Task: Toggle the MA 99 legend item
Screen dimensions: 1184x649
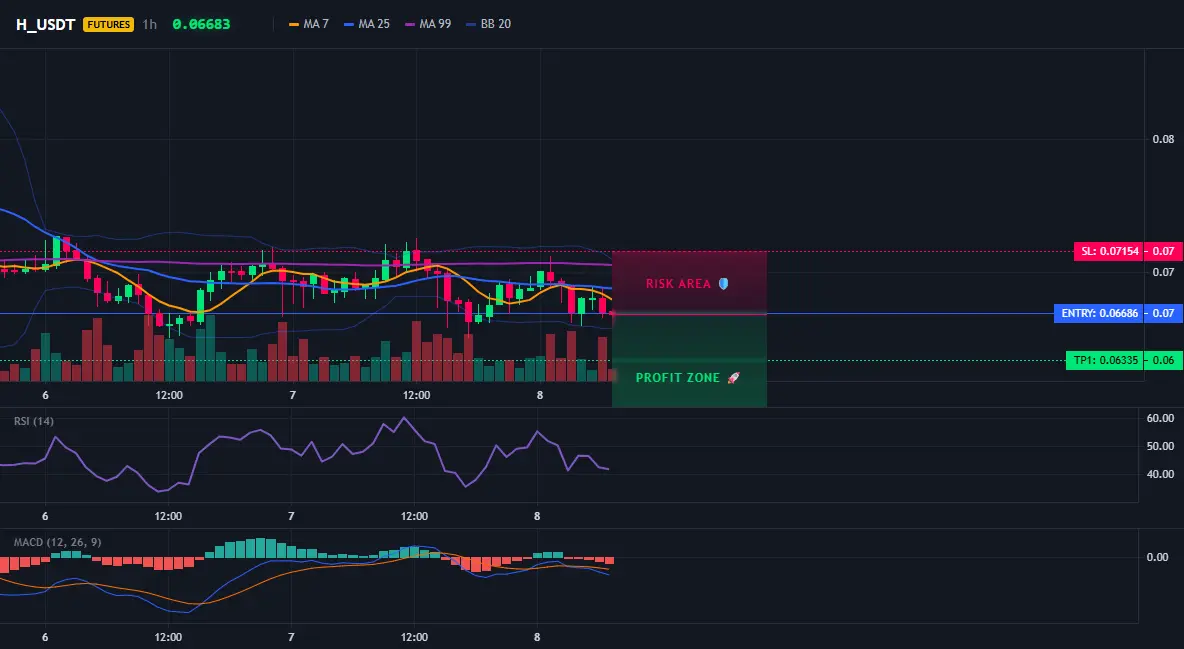Action: (428, 24)
